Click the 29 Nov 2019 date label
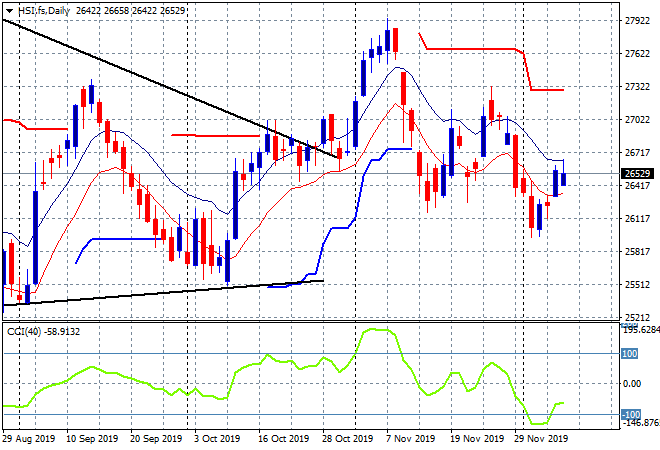Image resolution: width=660 pixels, height=450 pixels. coord(541,439)
